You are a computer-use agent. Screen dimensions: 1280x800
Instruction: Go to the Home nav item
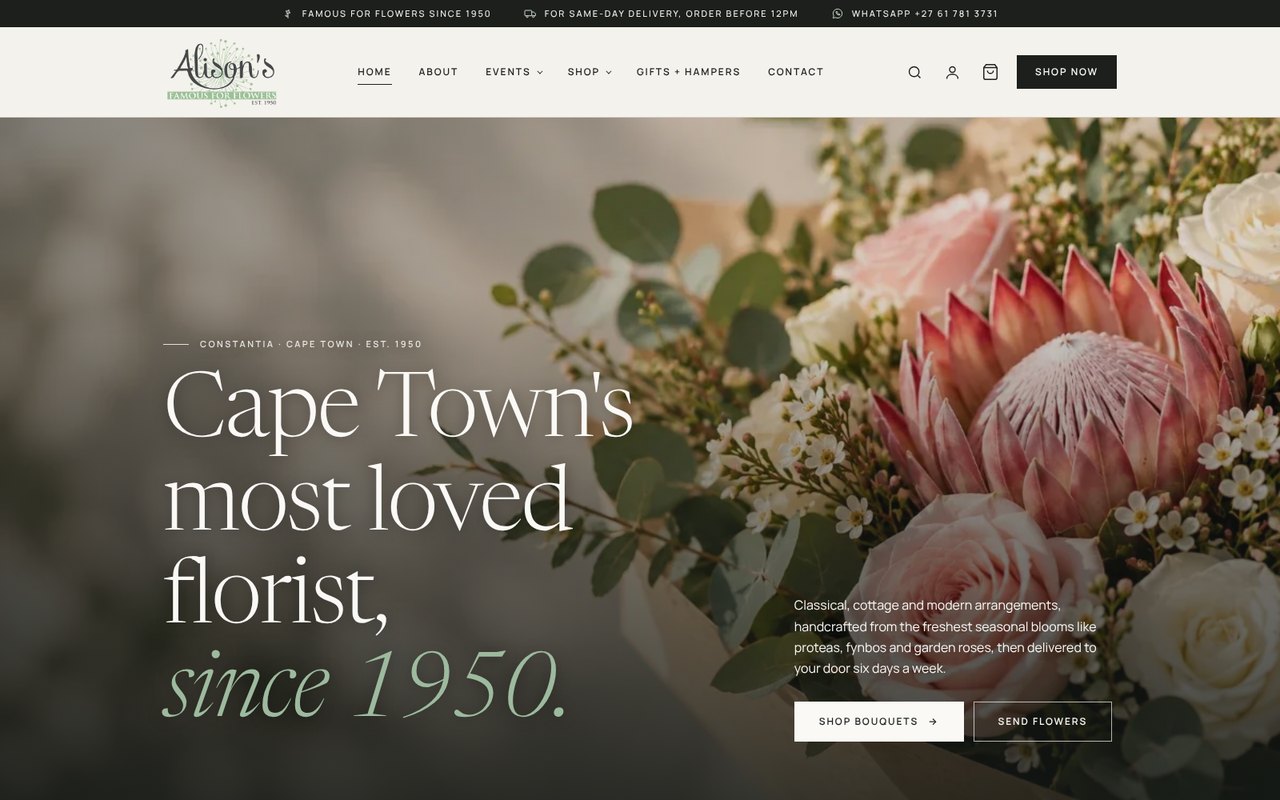pyautogui.click(x=374, y=72)
